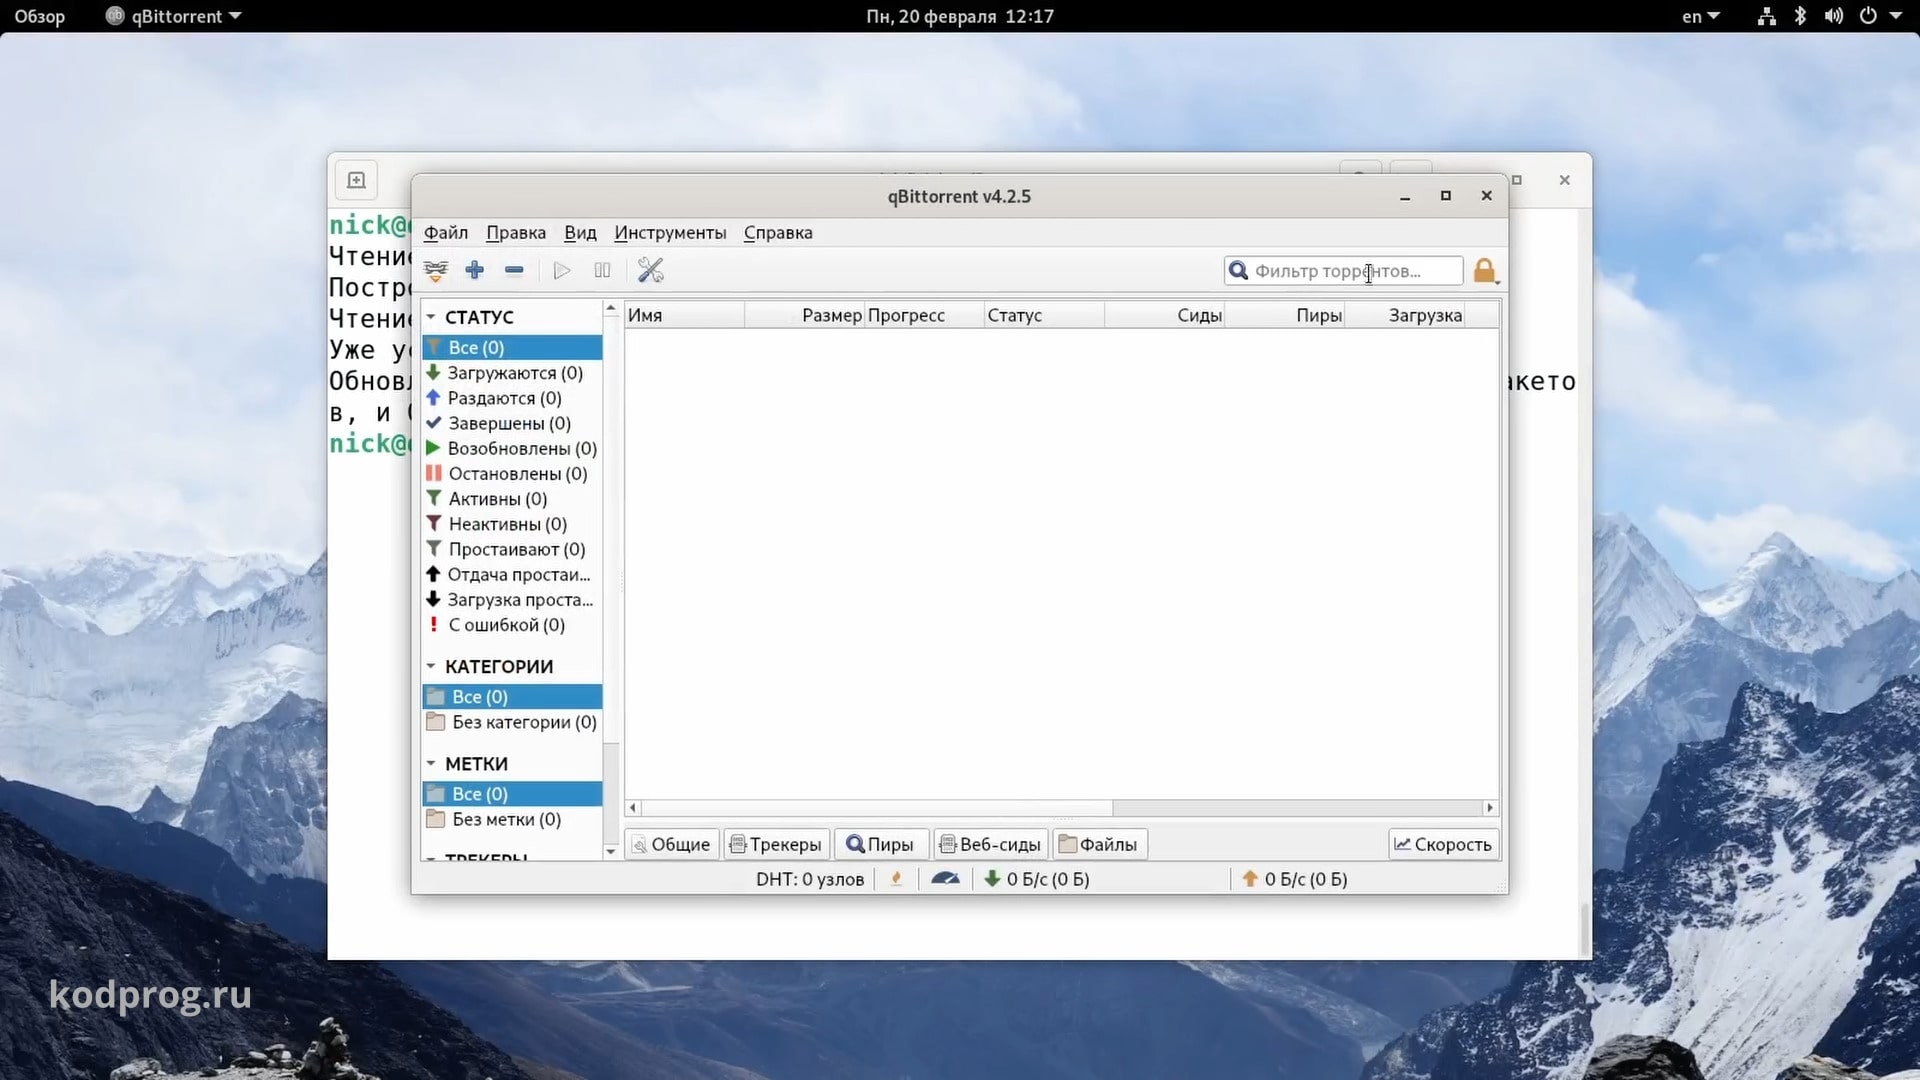Switch to the Пиры tab

[880, 845]
